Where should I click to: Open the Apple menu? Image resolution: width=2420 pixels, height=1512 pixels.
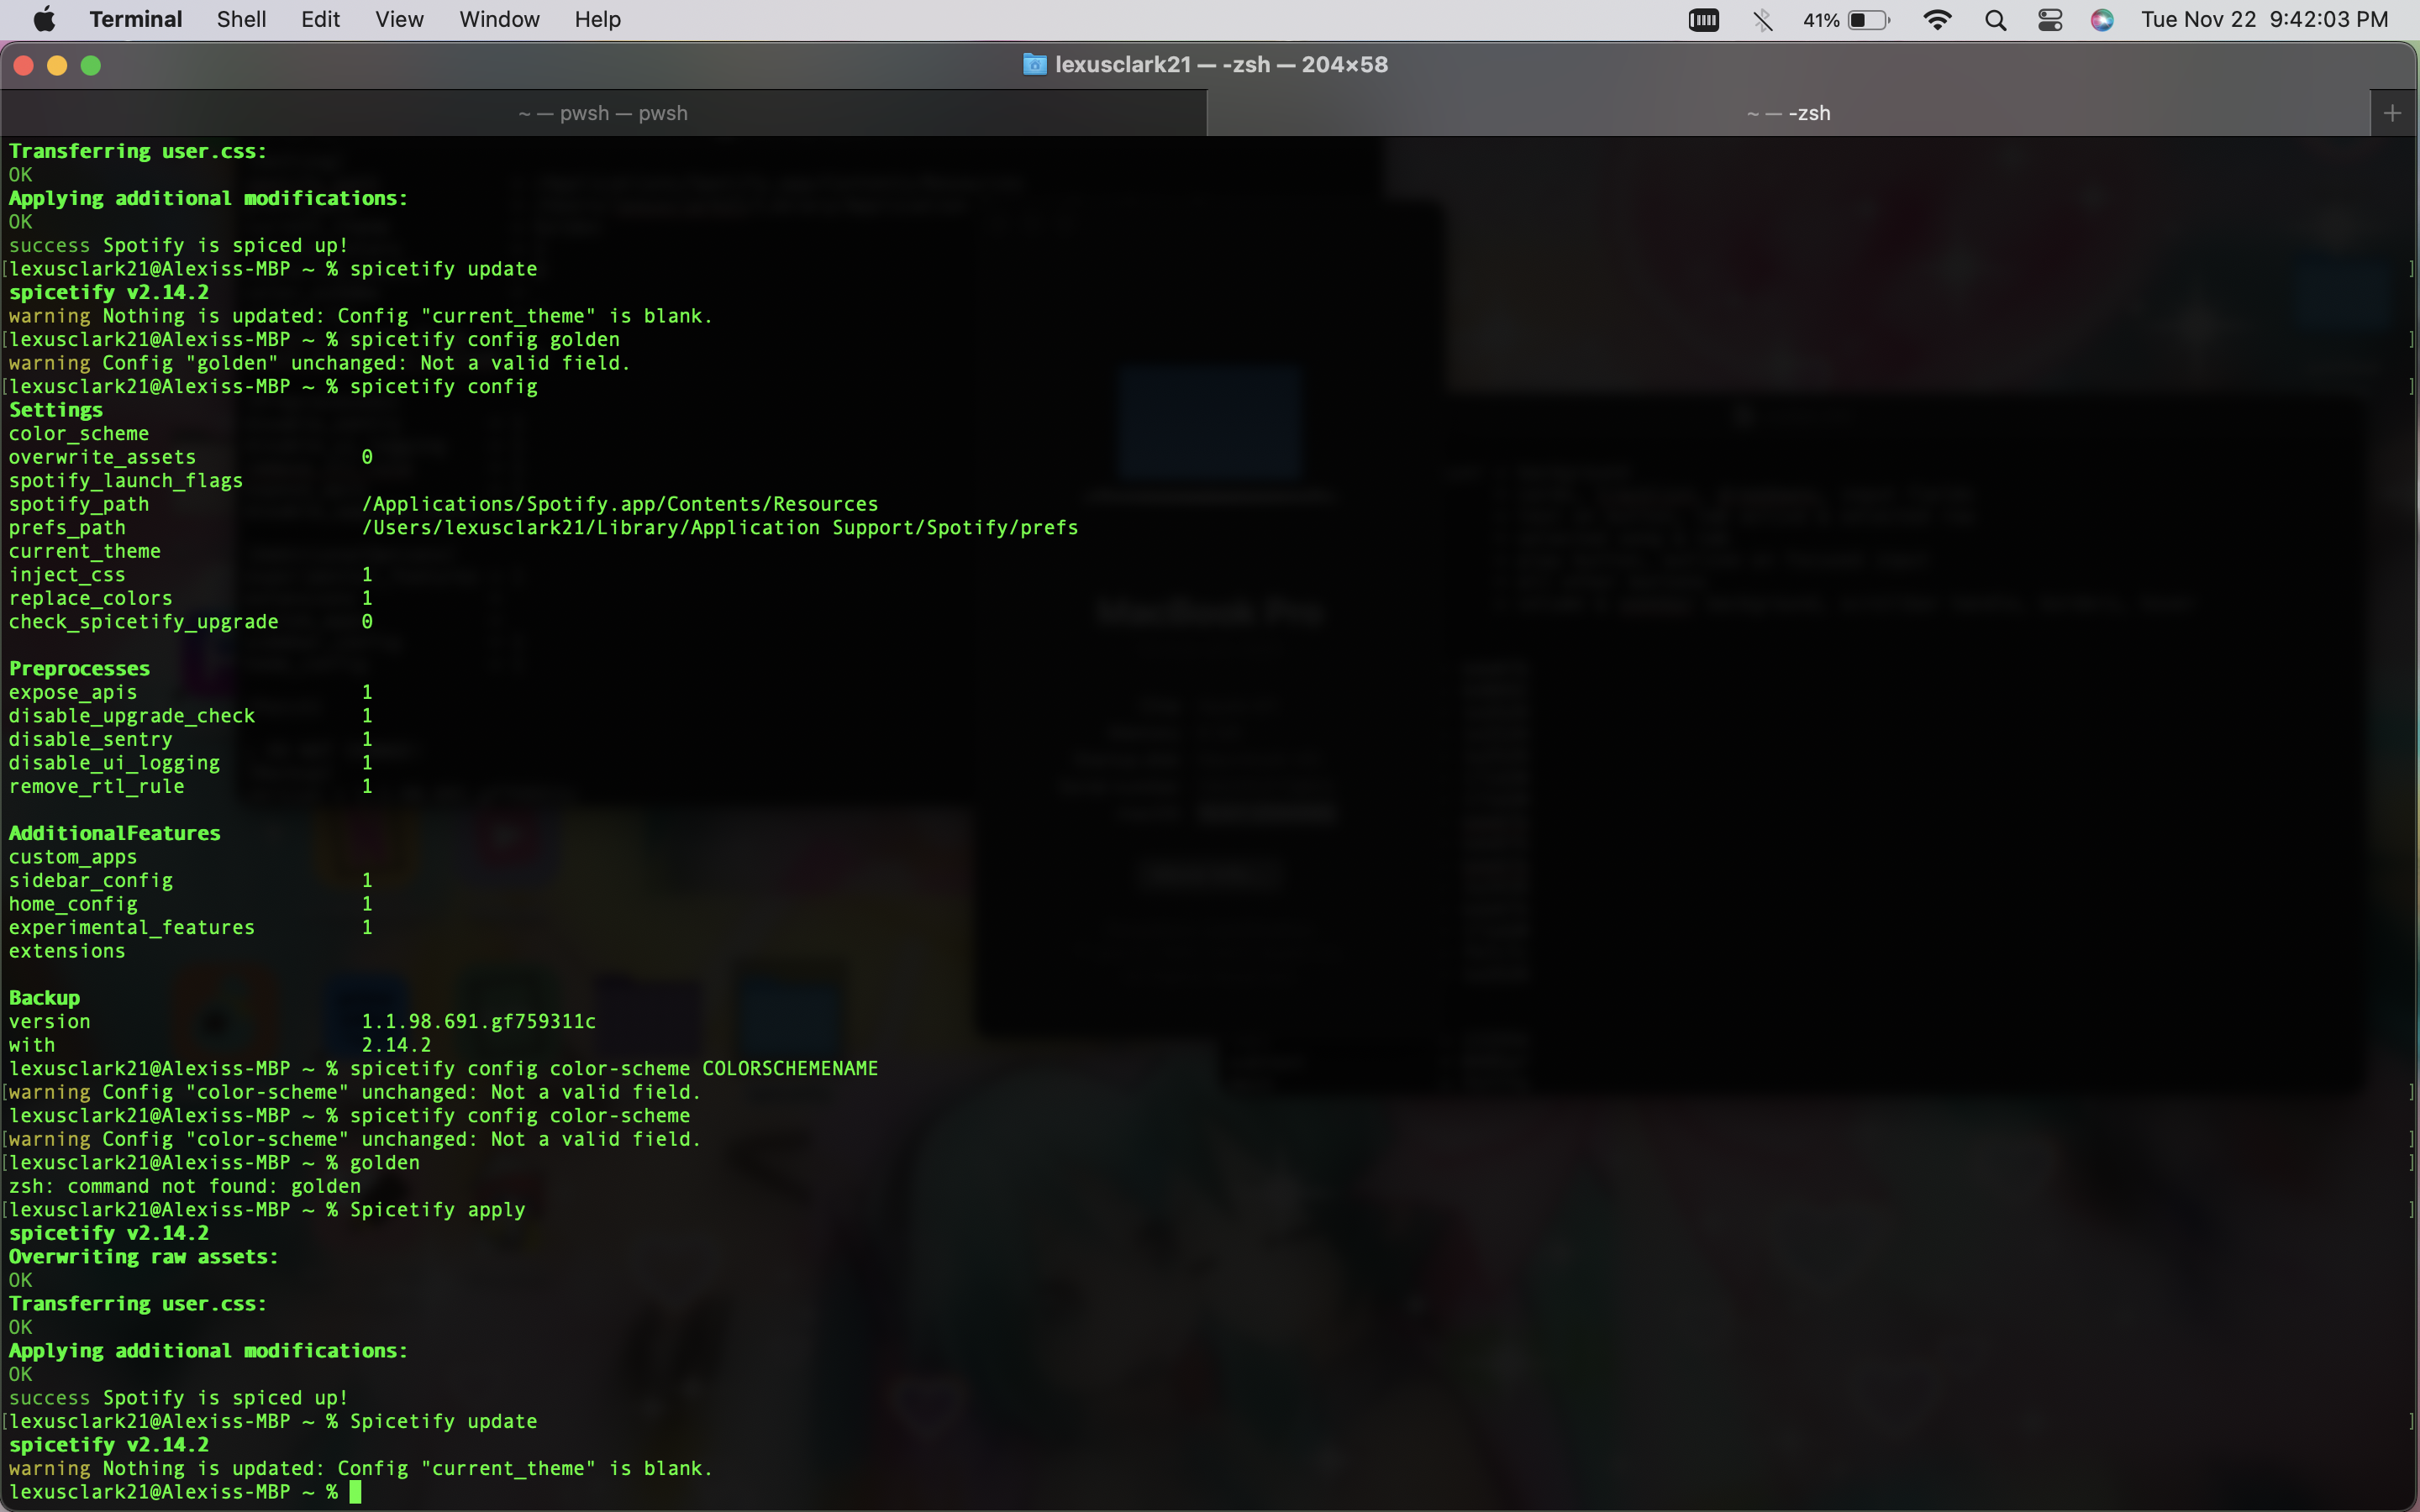coord(45,19)
